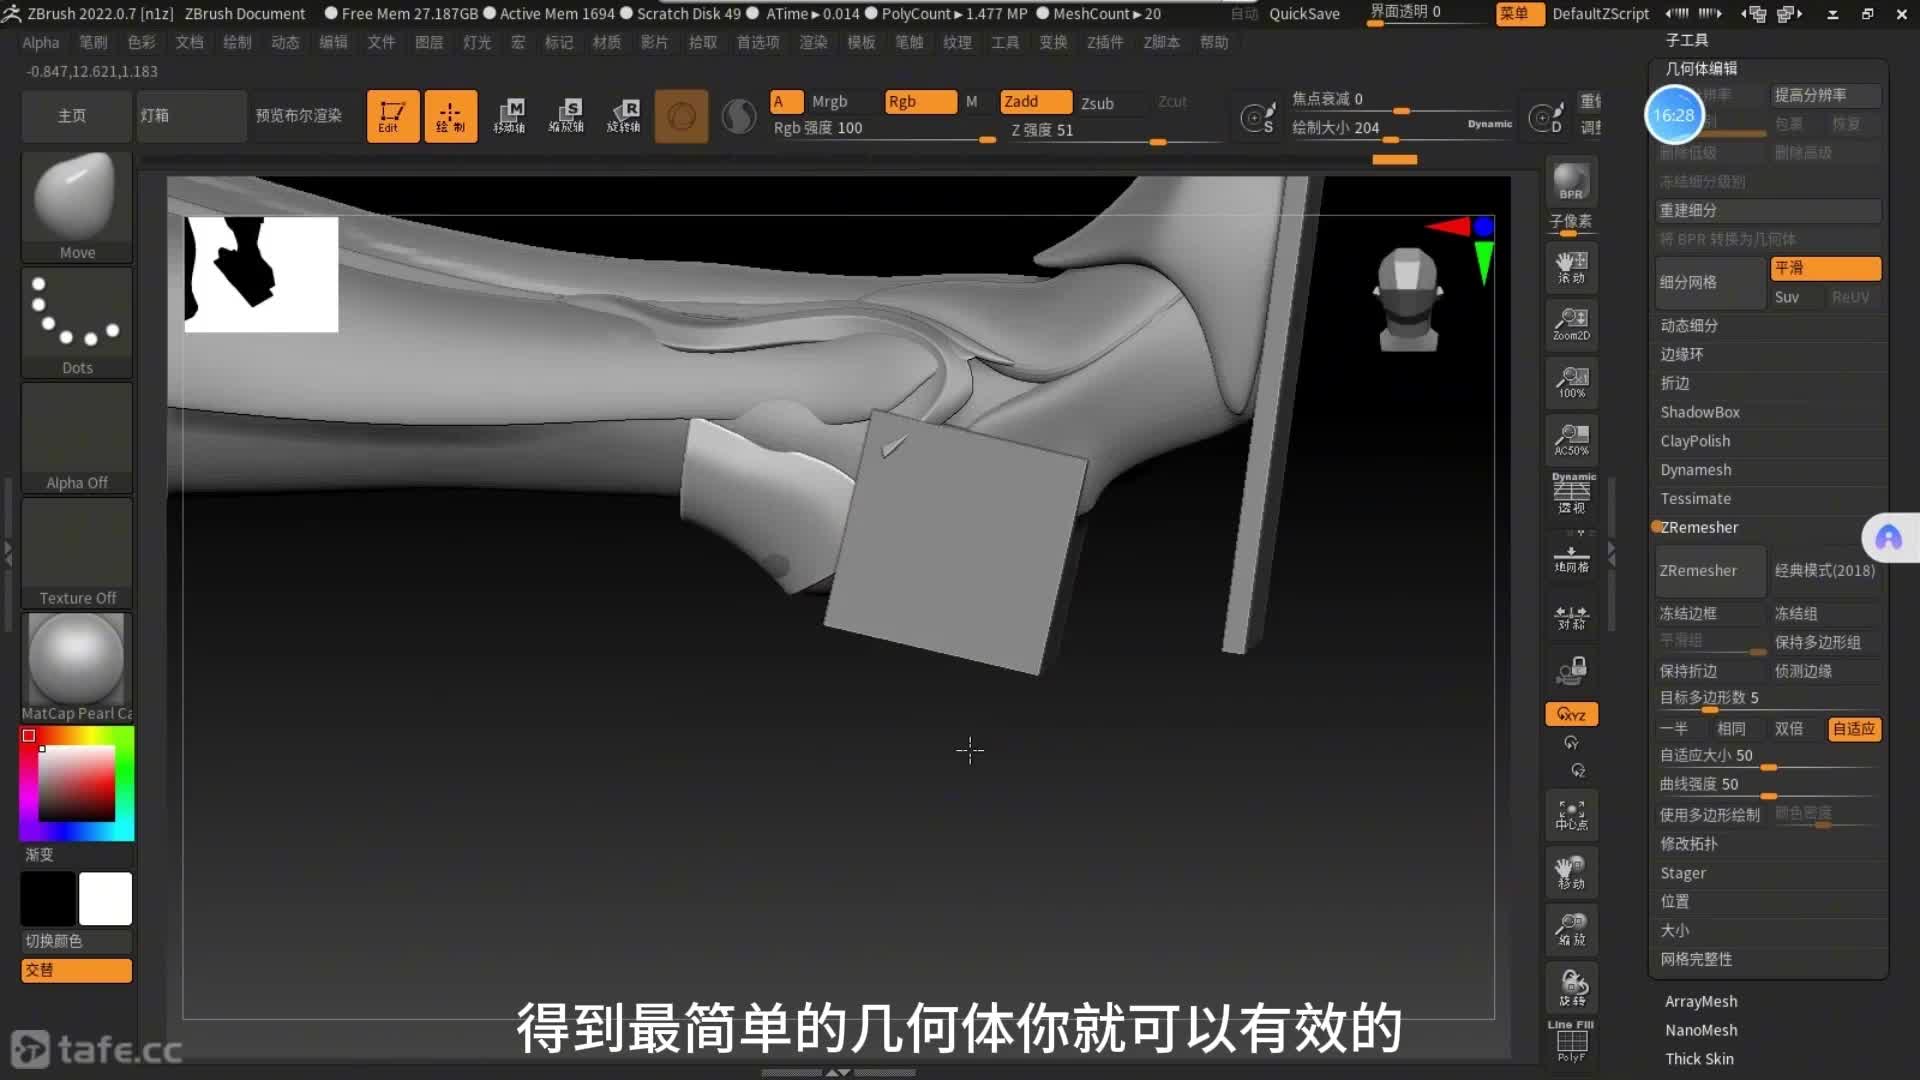Click the Line Fill PolyF icon
Image resolution: width=1920 pixels, height=1080 pixels.
pyautogui.click(x=1571, y=1042)
